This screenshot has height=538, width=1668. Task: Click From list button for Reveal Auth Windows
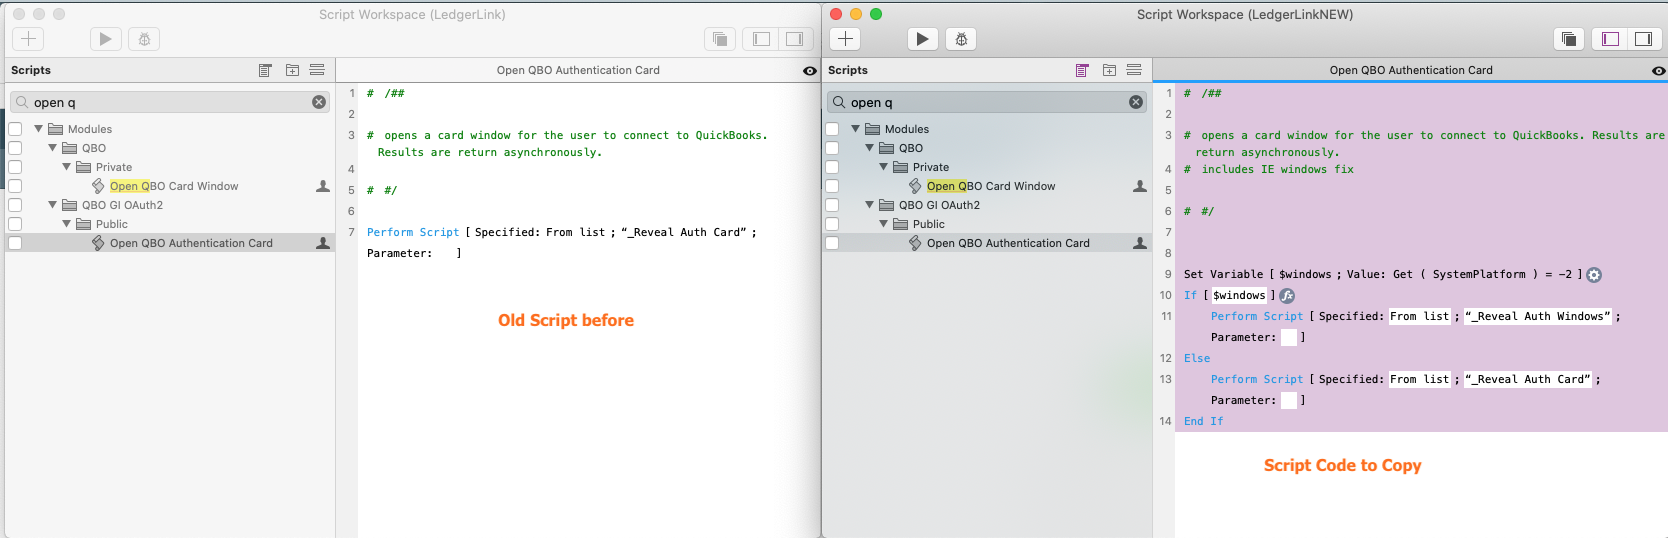[1420, 316]
